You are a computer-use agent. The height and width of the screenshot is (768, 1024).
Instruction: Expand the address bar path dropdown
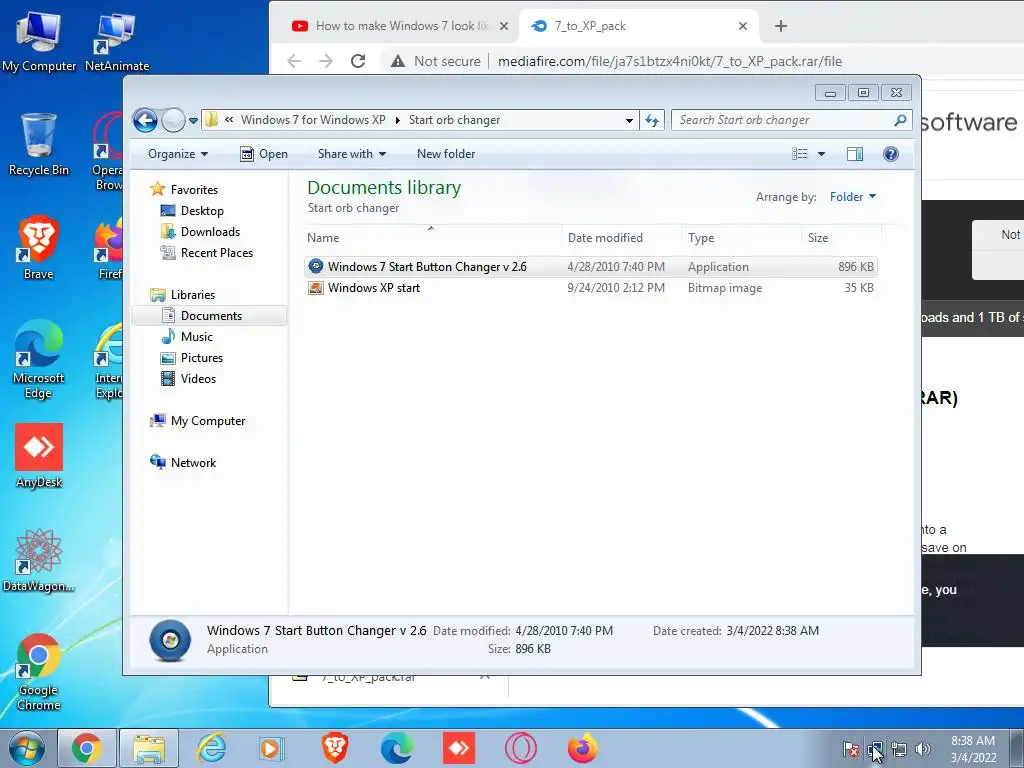(x=629, y=120)
